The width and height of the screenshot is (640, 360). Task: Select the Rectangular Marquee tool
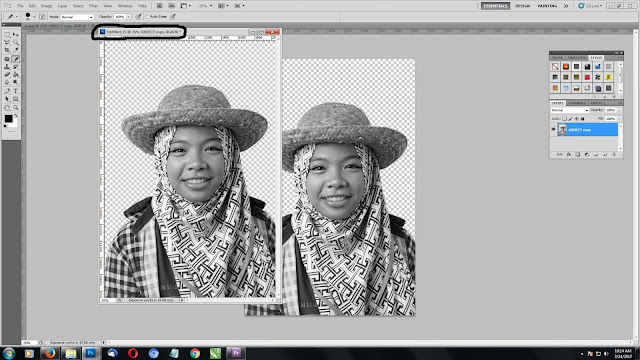(x=7, y=34)
